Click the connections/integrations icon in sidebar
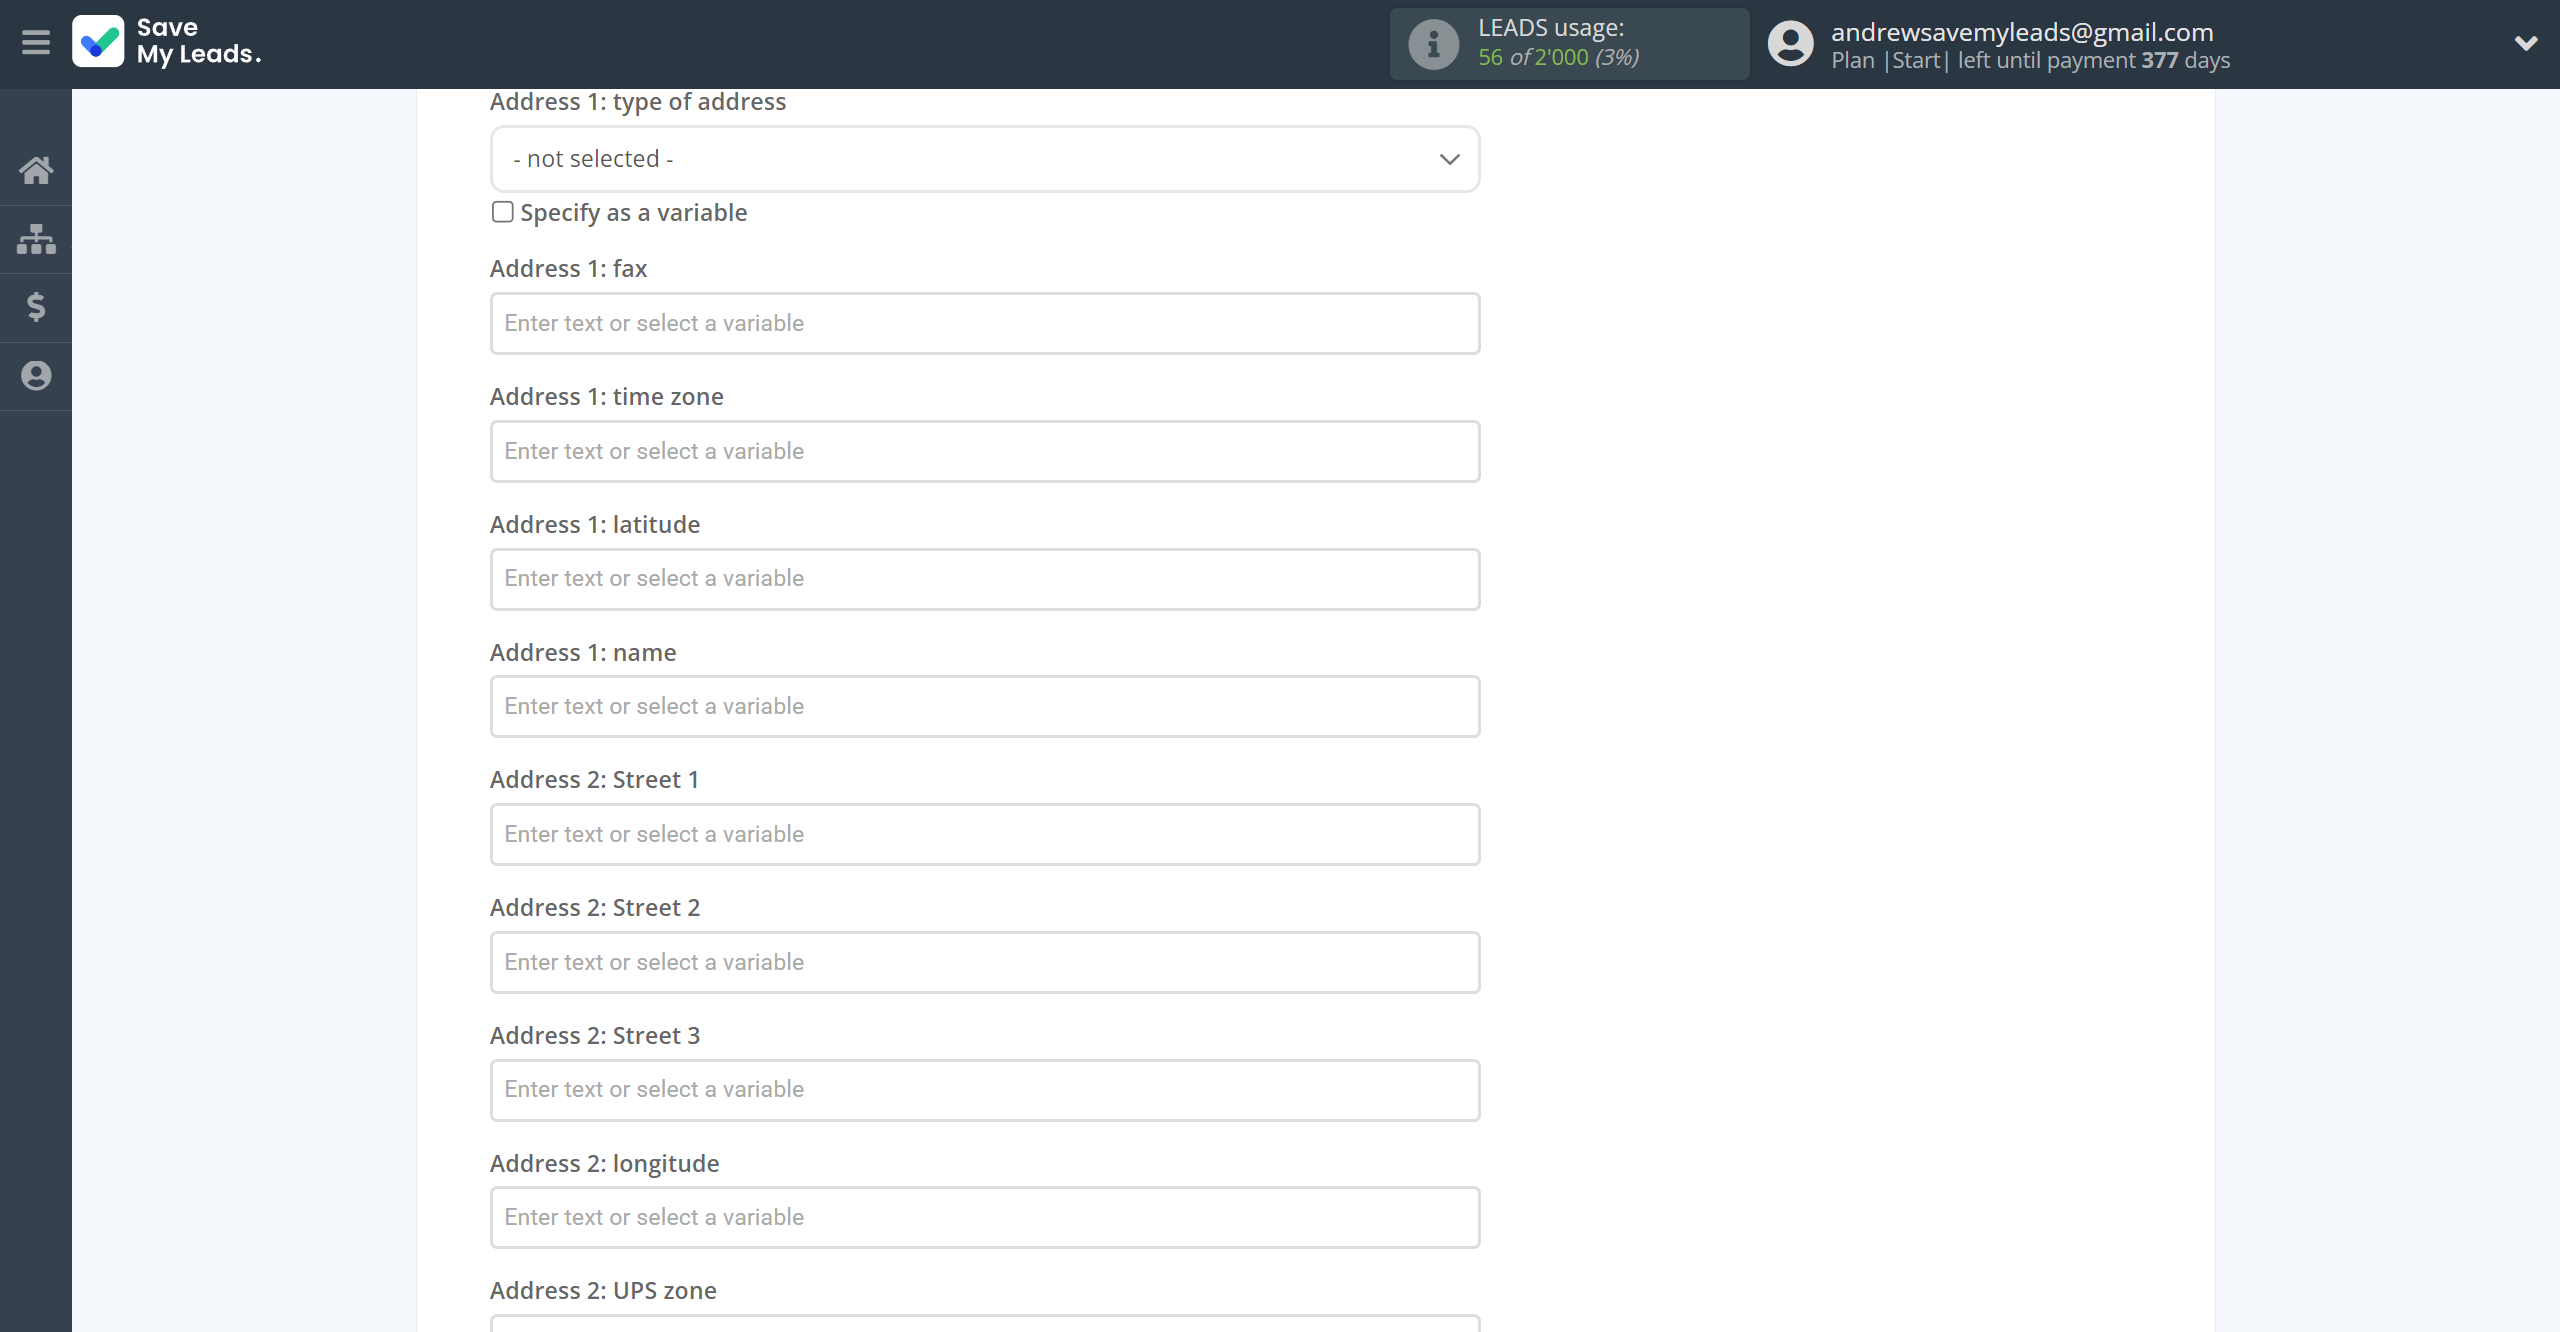Screen dimensions: 2560x1332 (37, 239)
